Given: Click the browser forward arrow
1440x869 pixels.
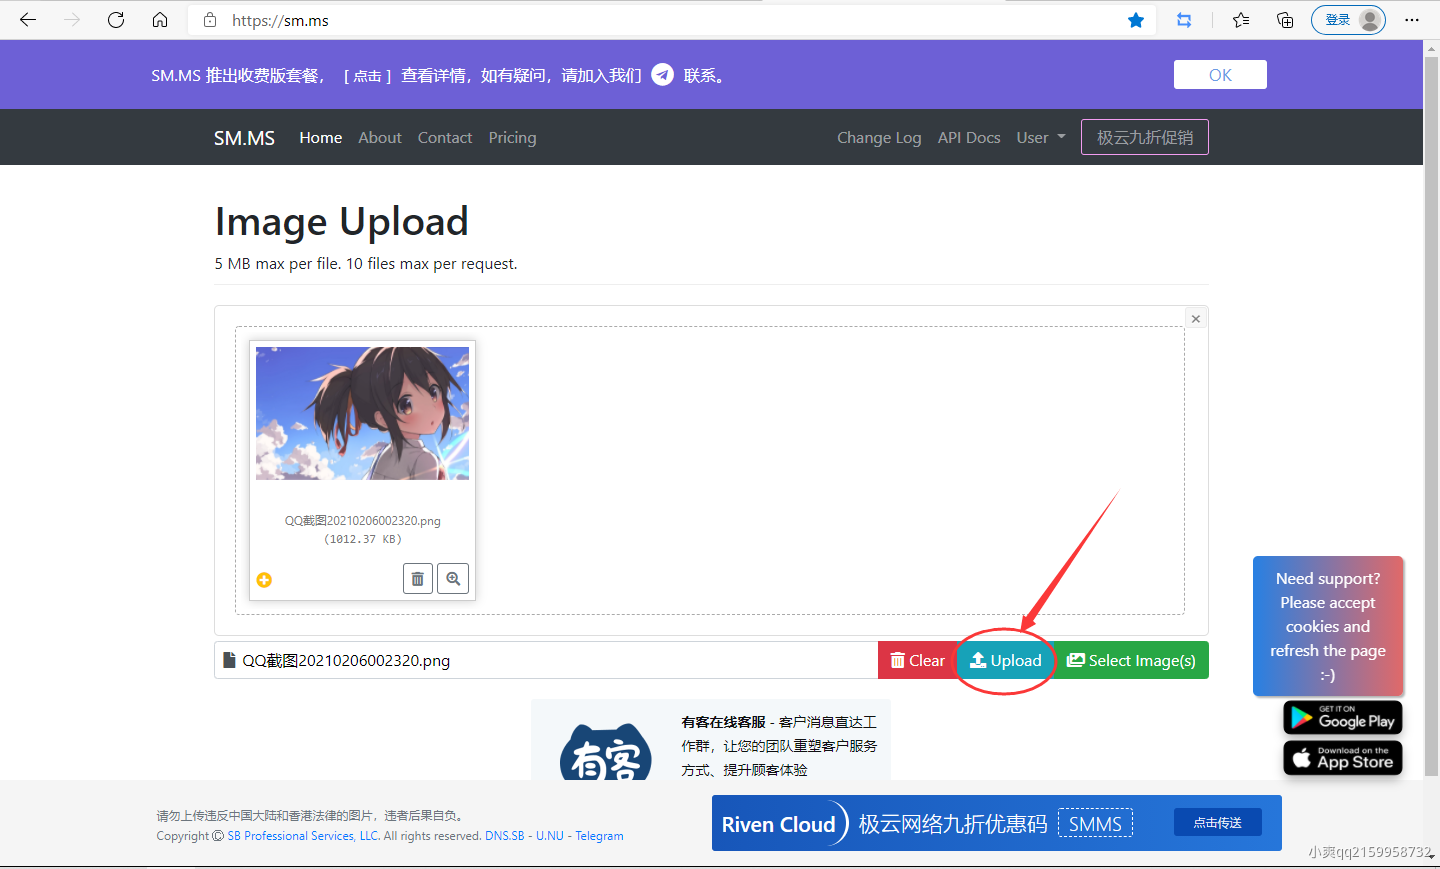Looking at the screenshot, I should click(72, 20).
